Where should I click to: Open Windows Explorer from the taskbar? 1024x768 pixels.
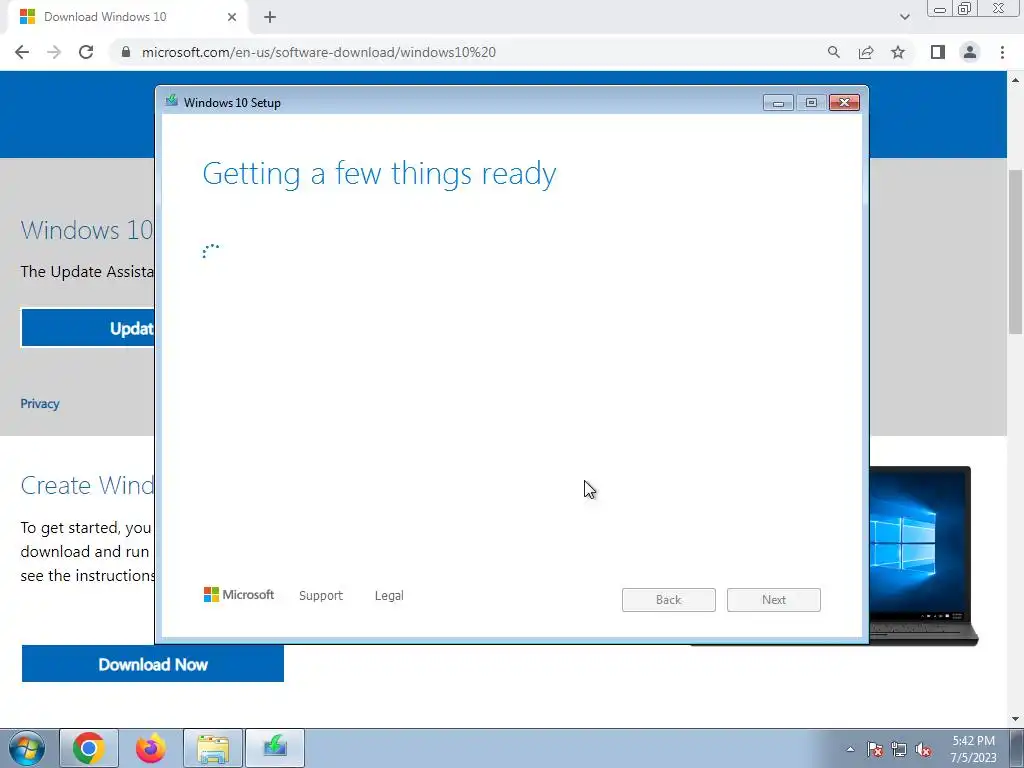tap(213, 748)
